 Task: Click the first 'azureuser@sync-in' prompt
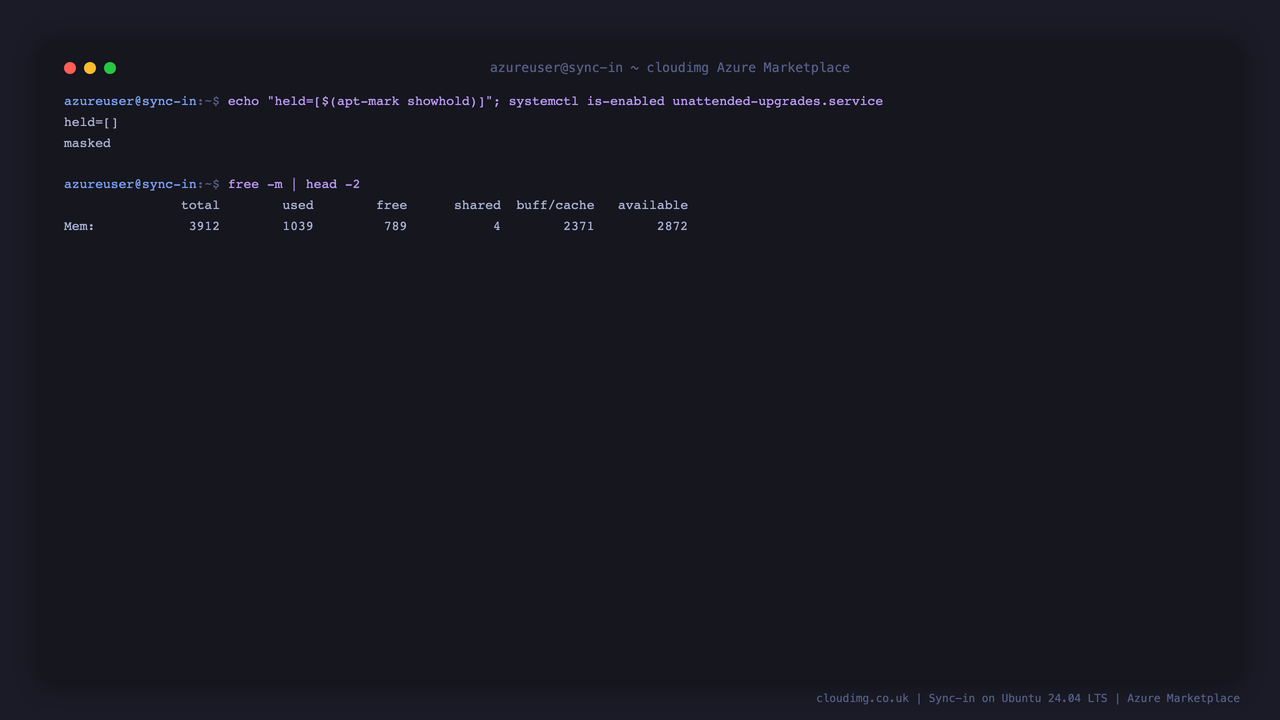click(130, 101)
